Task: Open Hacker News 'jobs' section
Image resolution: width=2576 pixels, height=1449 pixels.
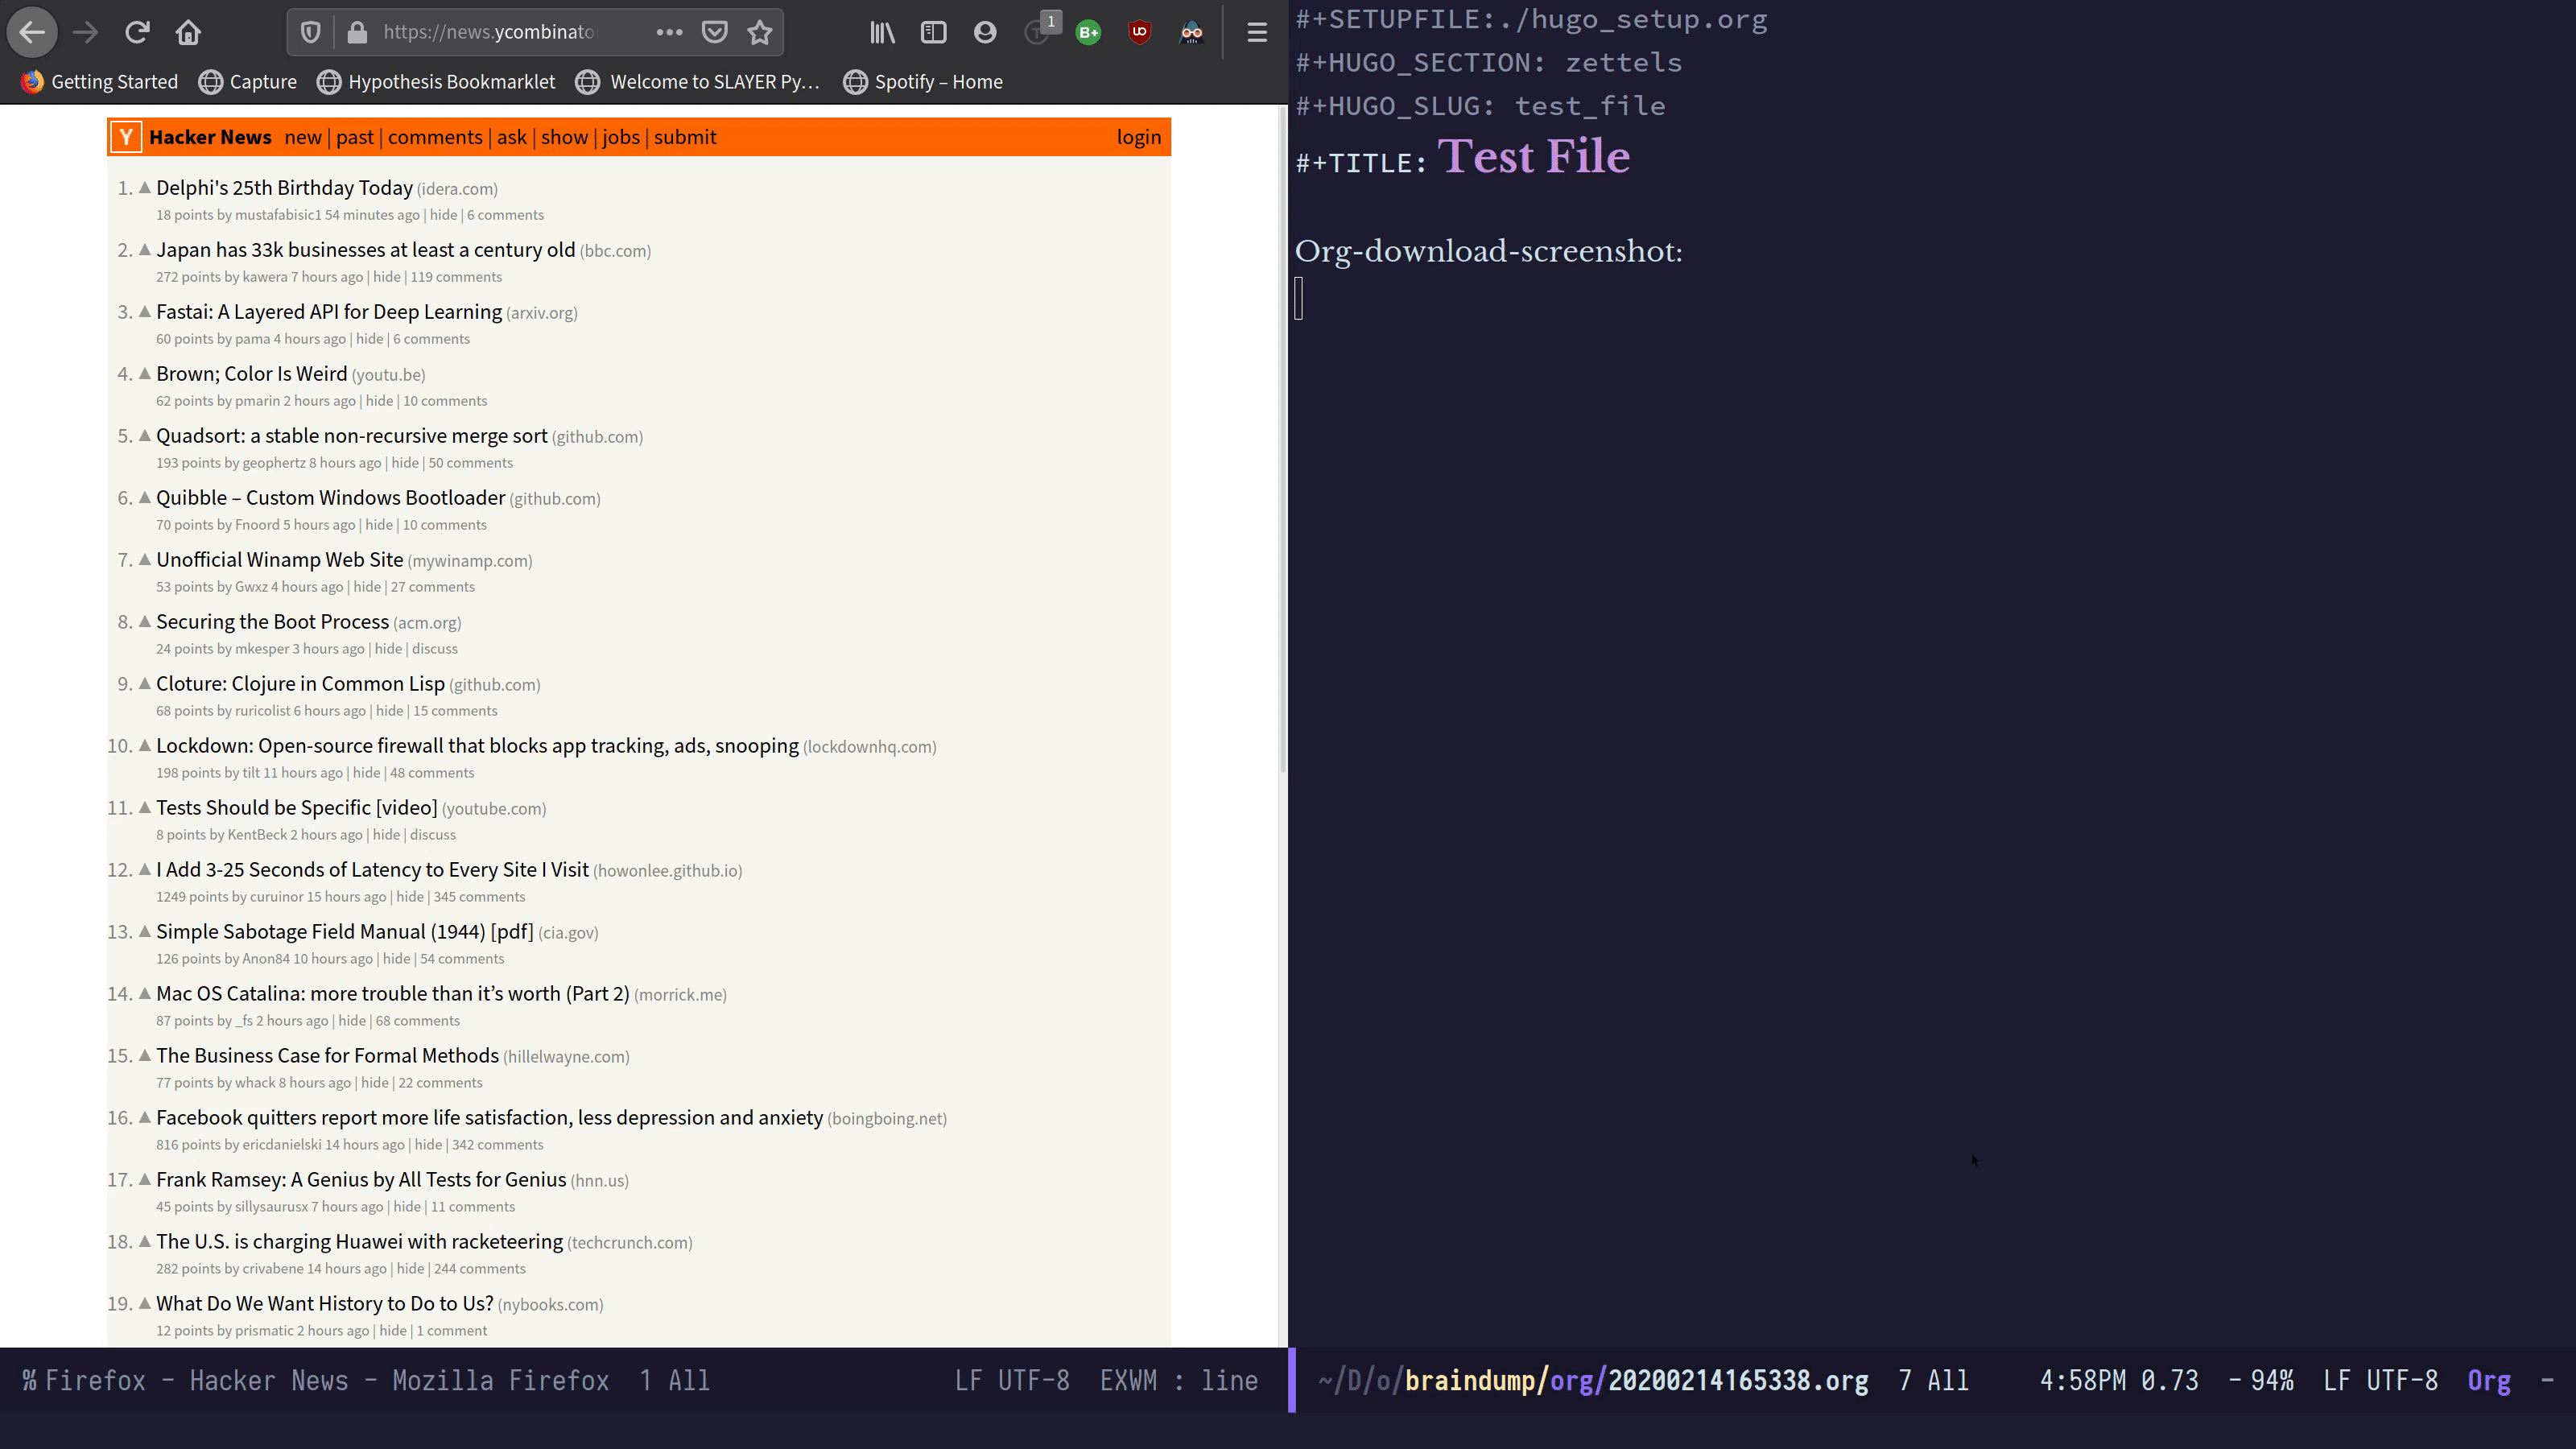Action: [x=621, y=137]
